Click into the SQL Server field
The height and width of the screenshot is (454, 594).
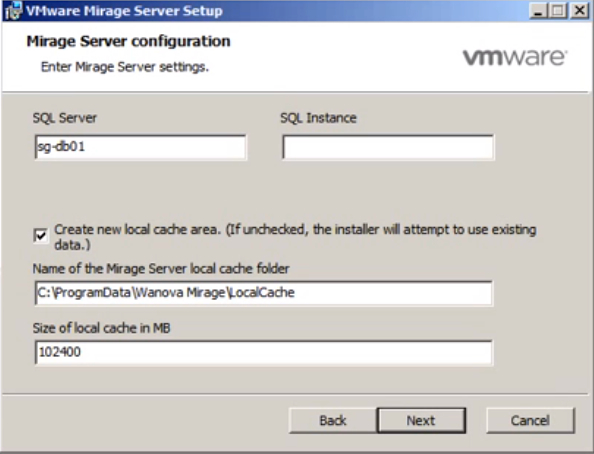(140, 147)
